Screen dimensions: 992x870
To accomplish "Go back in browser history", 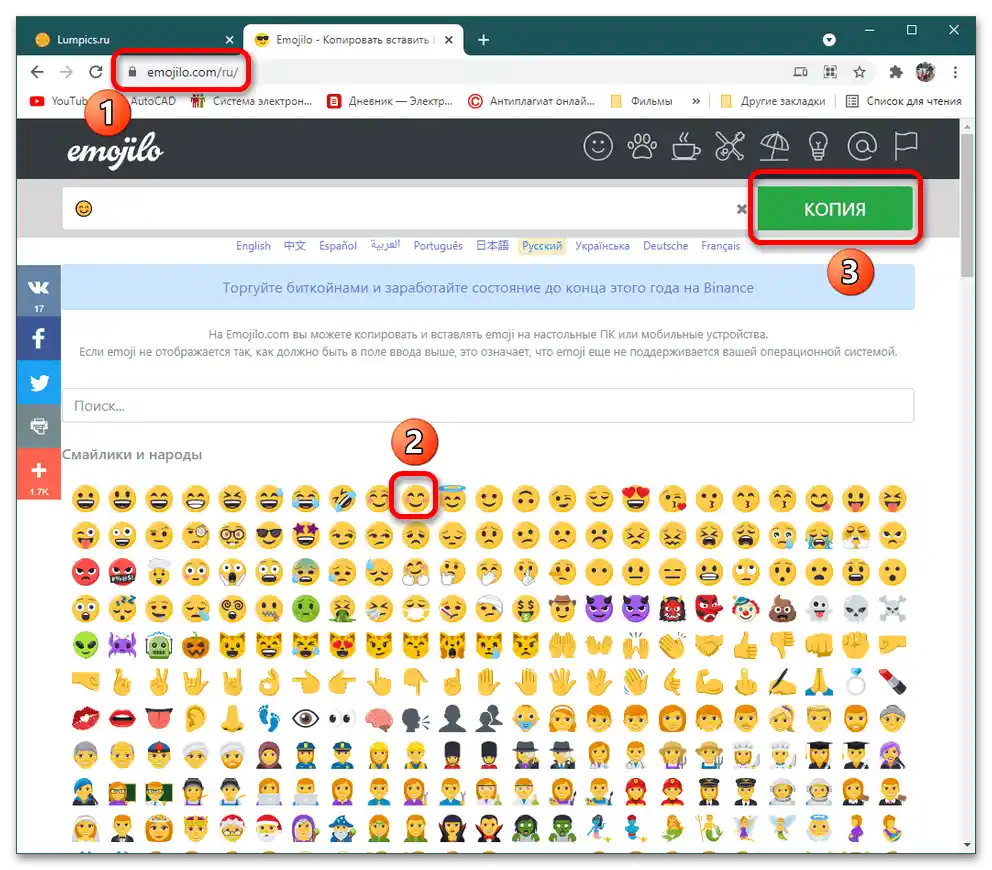I will point(37,72).
